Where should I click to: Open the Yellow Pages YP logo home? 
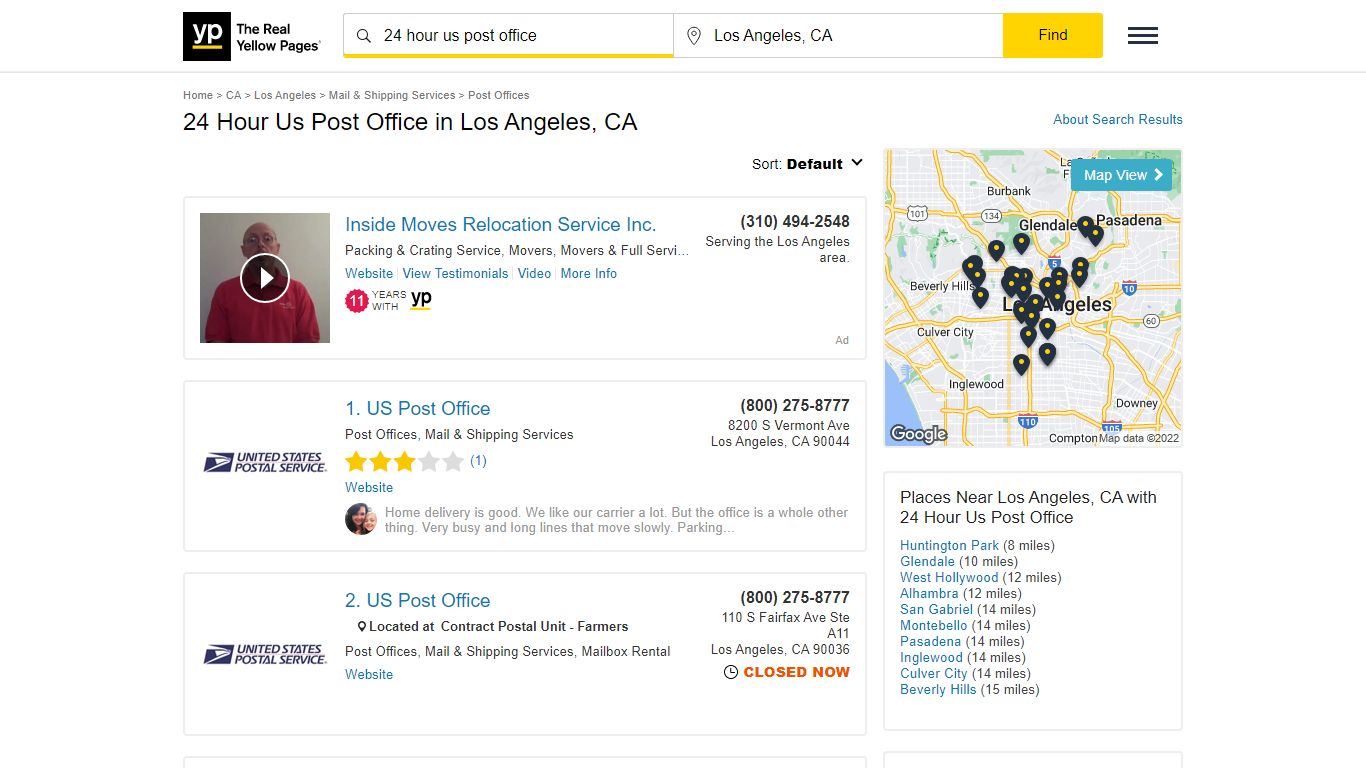point(252,36)
